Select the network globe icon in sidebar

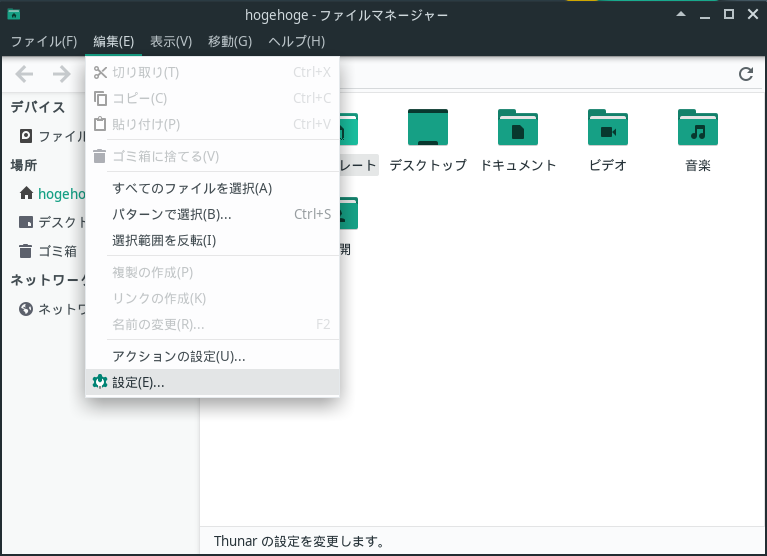(x=26, y=309)
